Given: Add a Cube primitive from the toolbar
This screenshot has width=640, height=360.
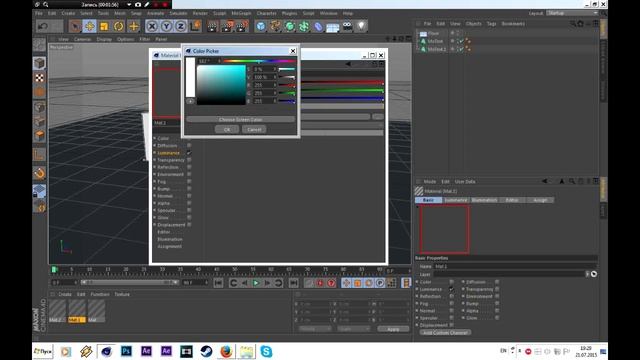Looking at the screenshot, I should pos(261,27).
